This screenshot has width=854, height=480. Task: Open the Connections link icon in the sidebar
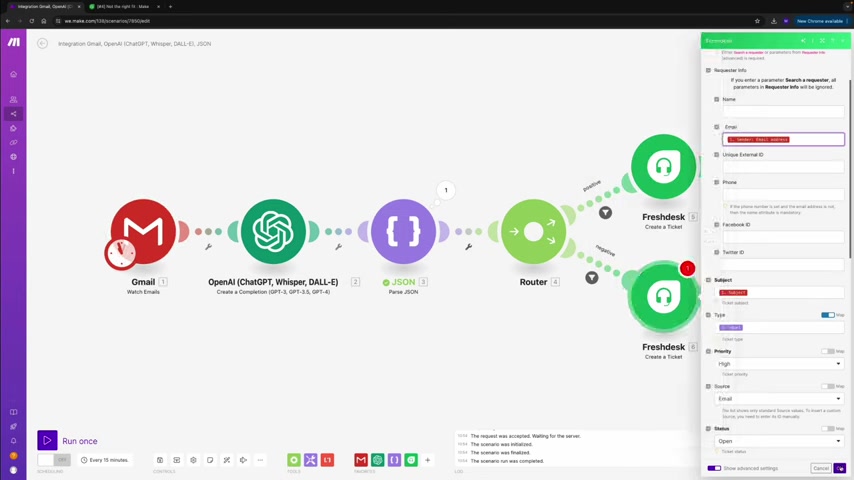14,142
